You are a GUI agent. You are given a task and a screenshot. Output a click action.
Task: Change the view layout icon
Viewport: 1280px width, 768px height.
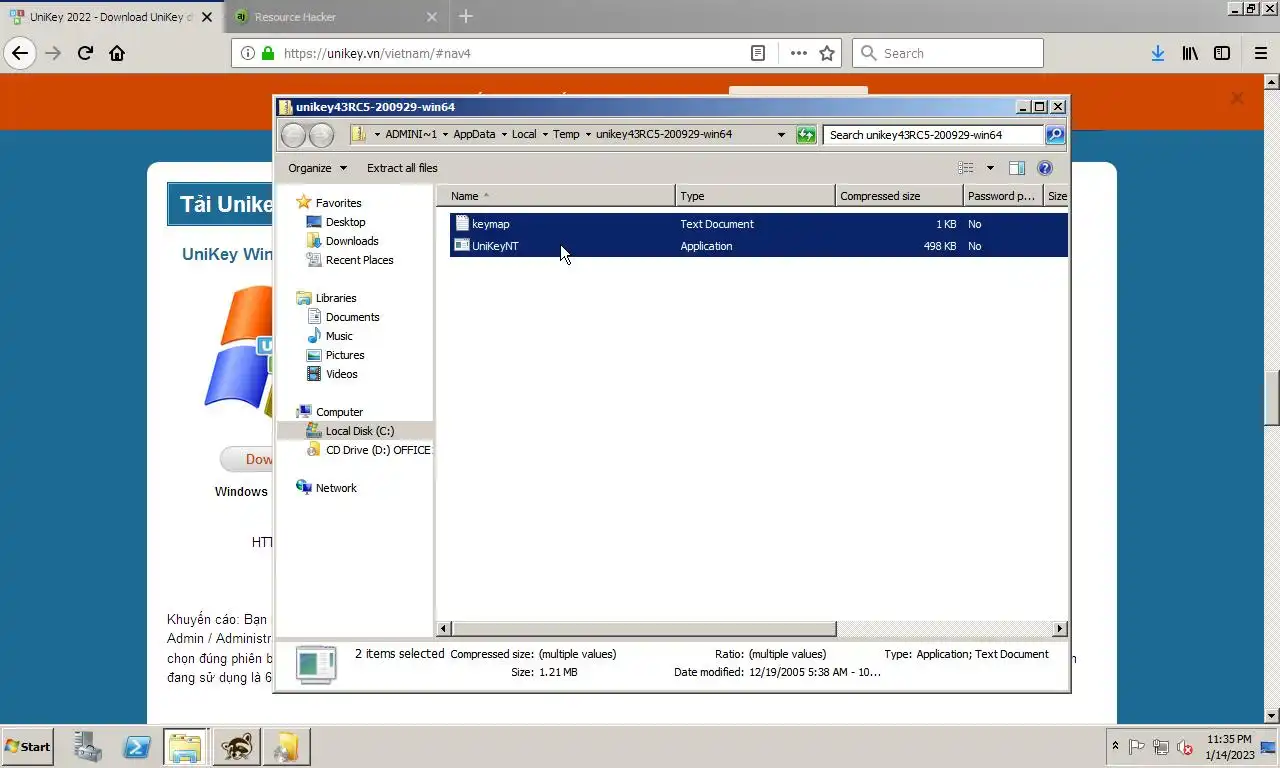(x=966, y=168)
